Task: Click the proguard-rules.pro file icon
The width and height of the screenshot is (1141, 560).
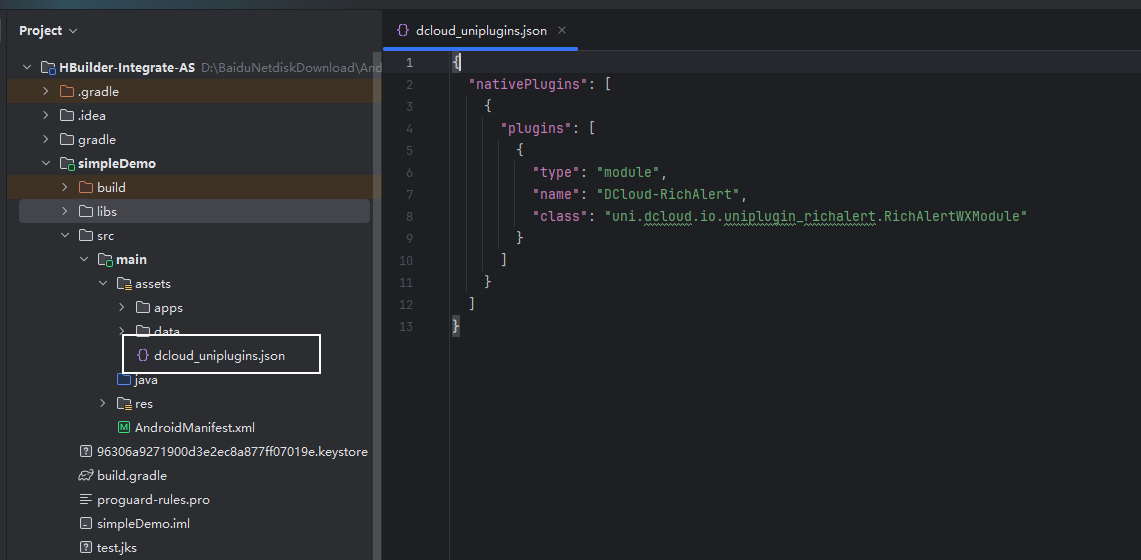Action: coord(86,500)
